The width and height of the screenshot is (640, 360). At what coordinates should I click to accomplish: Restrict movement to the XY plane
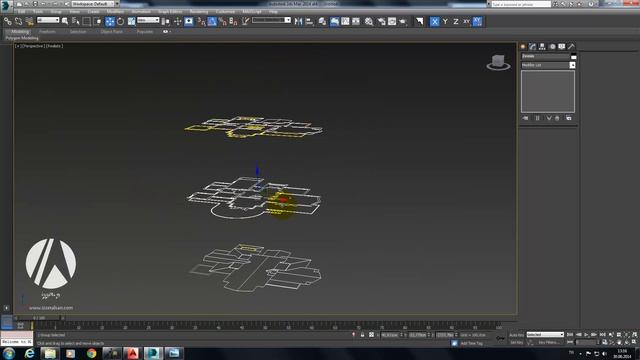(x=467, y=21)
